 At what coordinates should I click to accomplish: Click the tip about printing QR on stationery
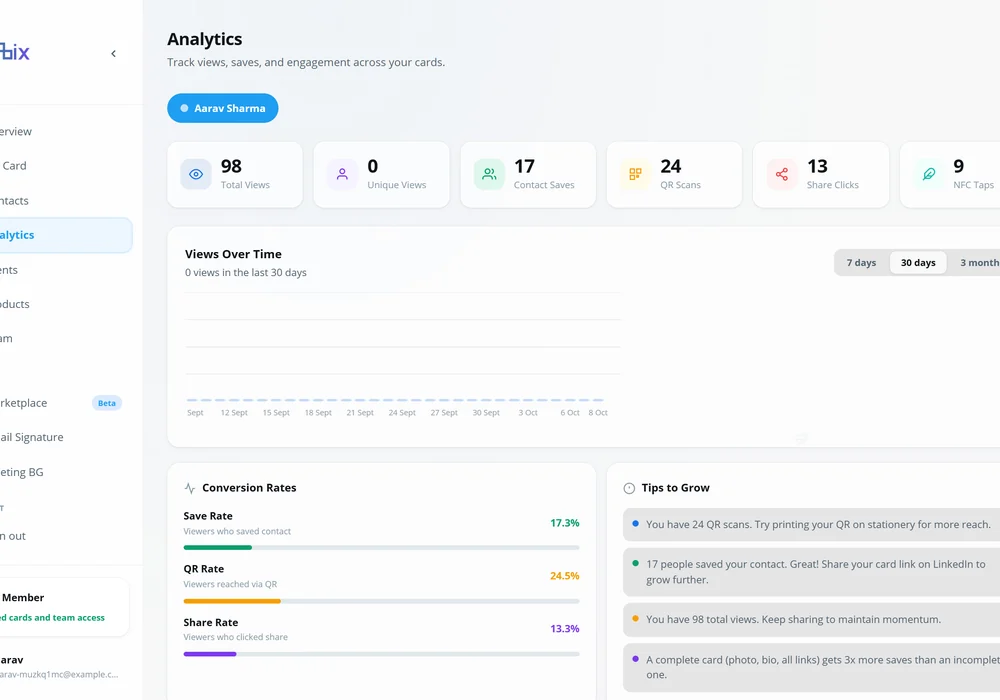tap(811, 525)
